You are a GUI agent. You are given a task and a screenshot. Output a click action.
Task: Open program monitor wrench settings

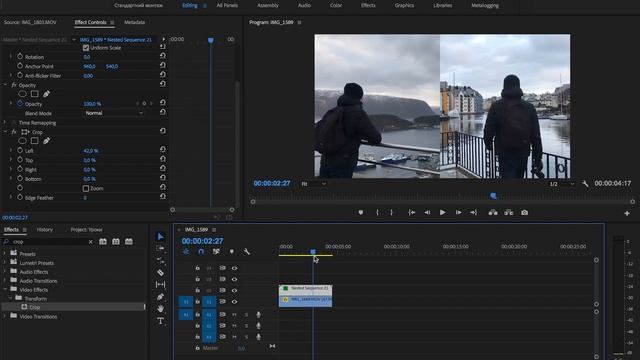pyautogui.click(x=585, y=184)
